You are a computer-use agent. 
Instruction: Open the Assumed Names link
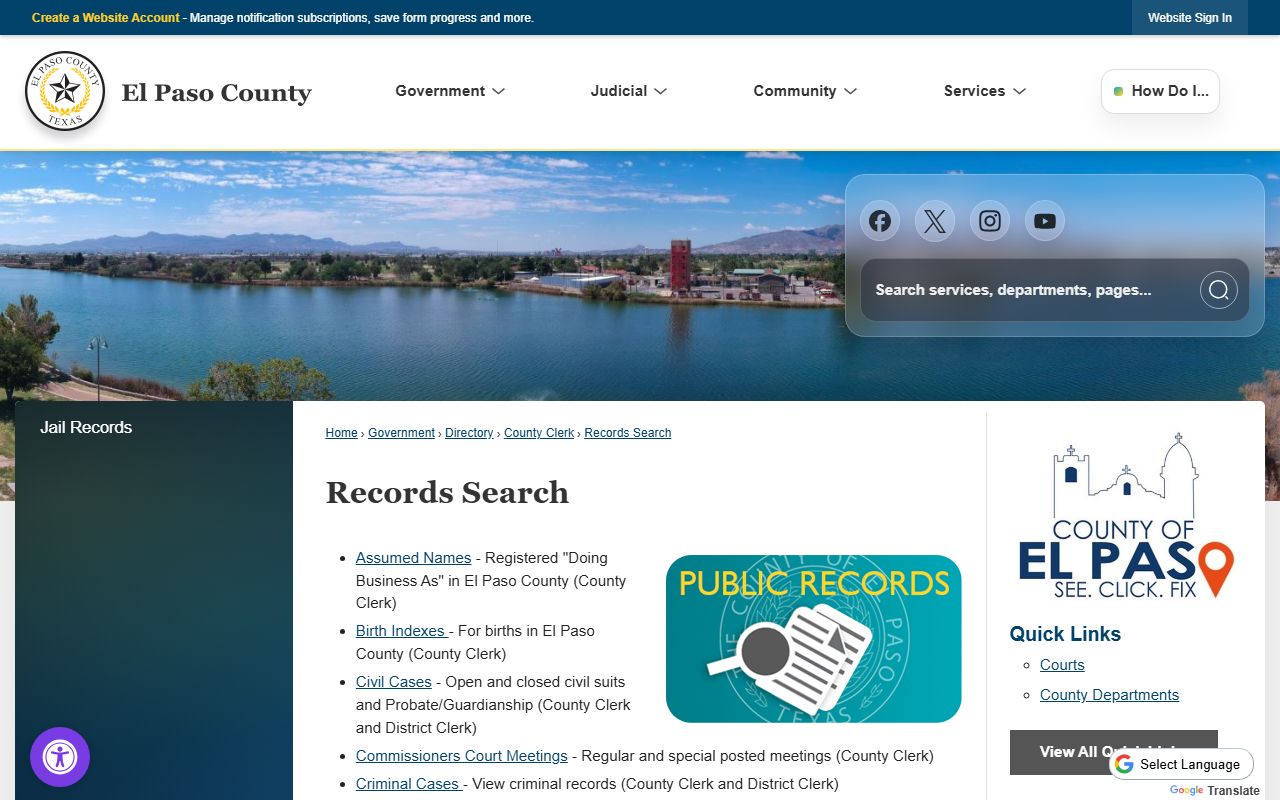tap(413, 558)
